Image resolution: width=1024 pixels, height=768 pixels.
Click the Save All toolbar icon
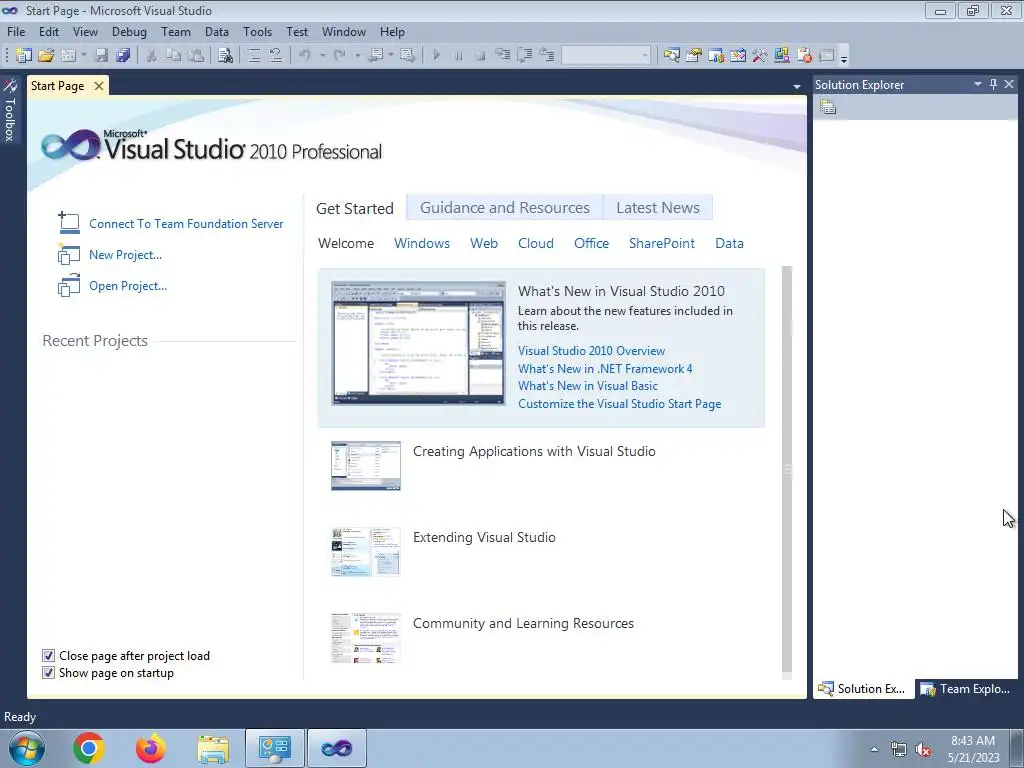(x=123, y=56)
